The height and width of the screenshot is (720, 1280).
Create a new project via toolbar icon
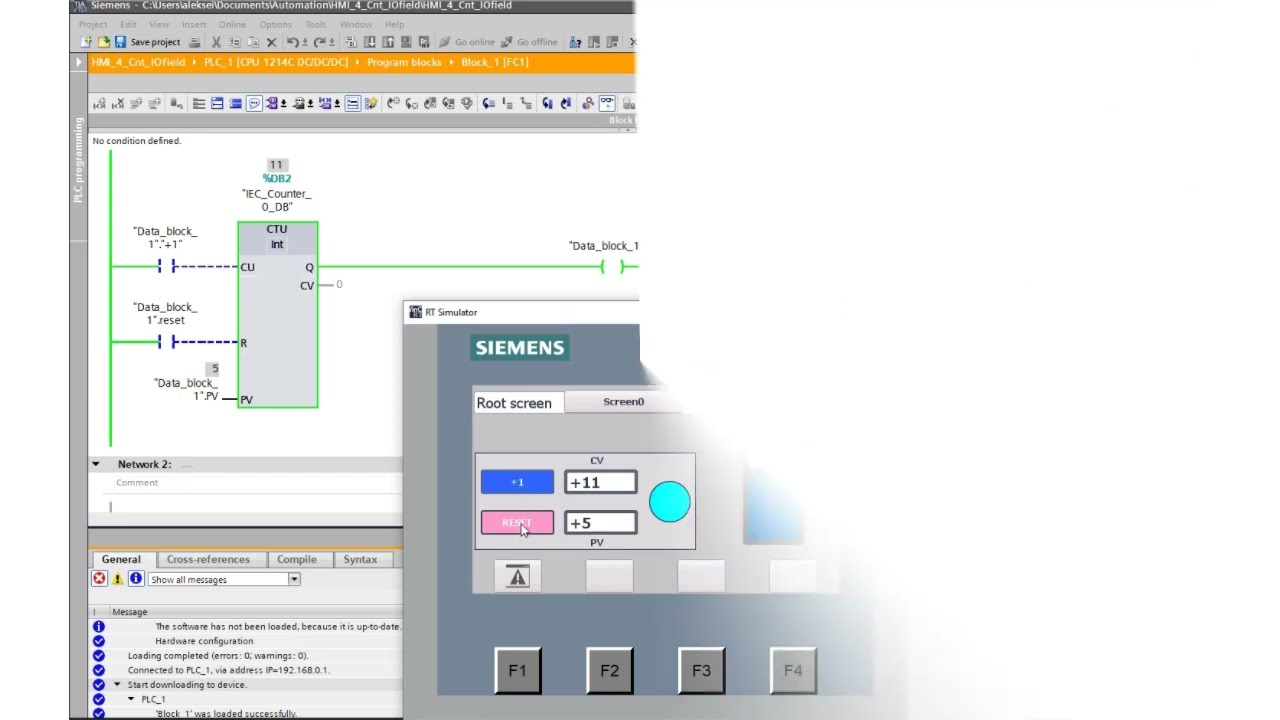click(x=86, y=42)
